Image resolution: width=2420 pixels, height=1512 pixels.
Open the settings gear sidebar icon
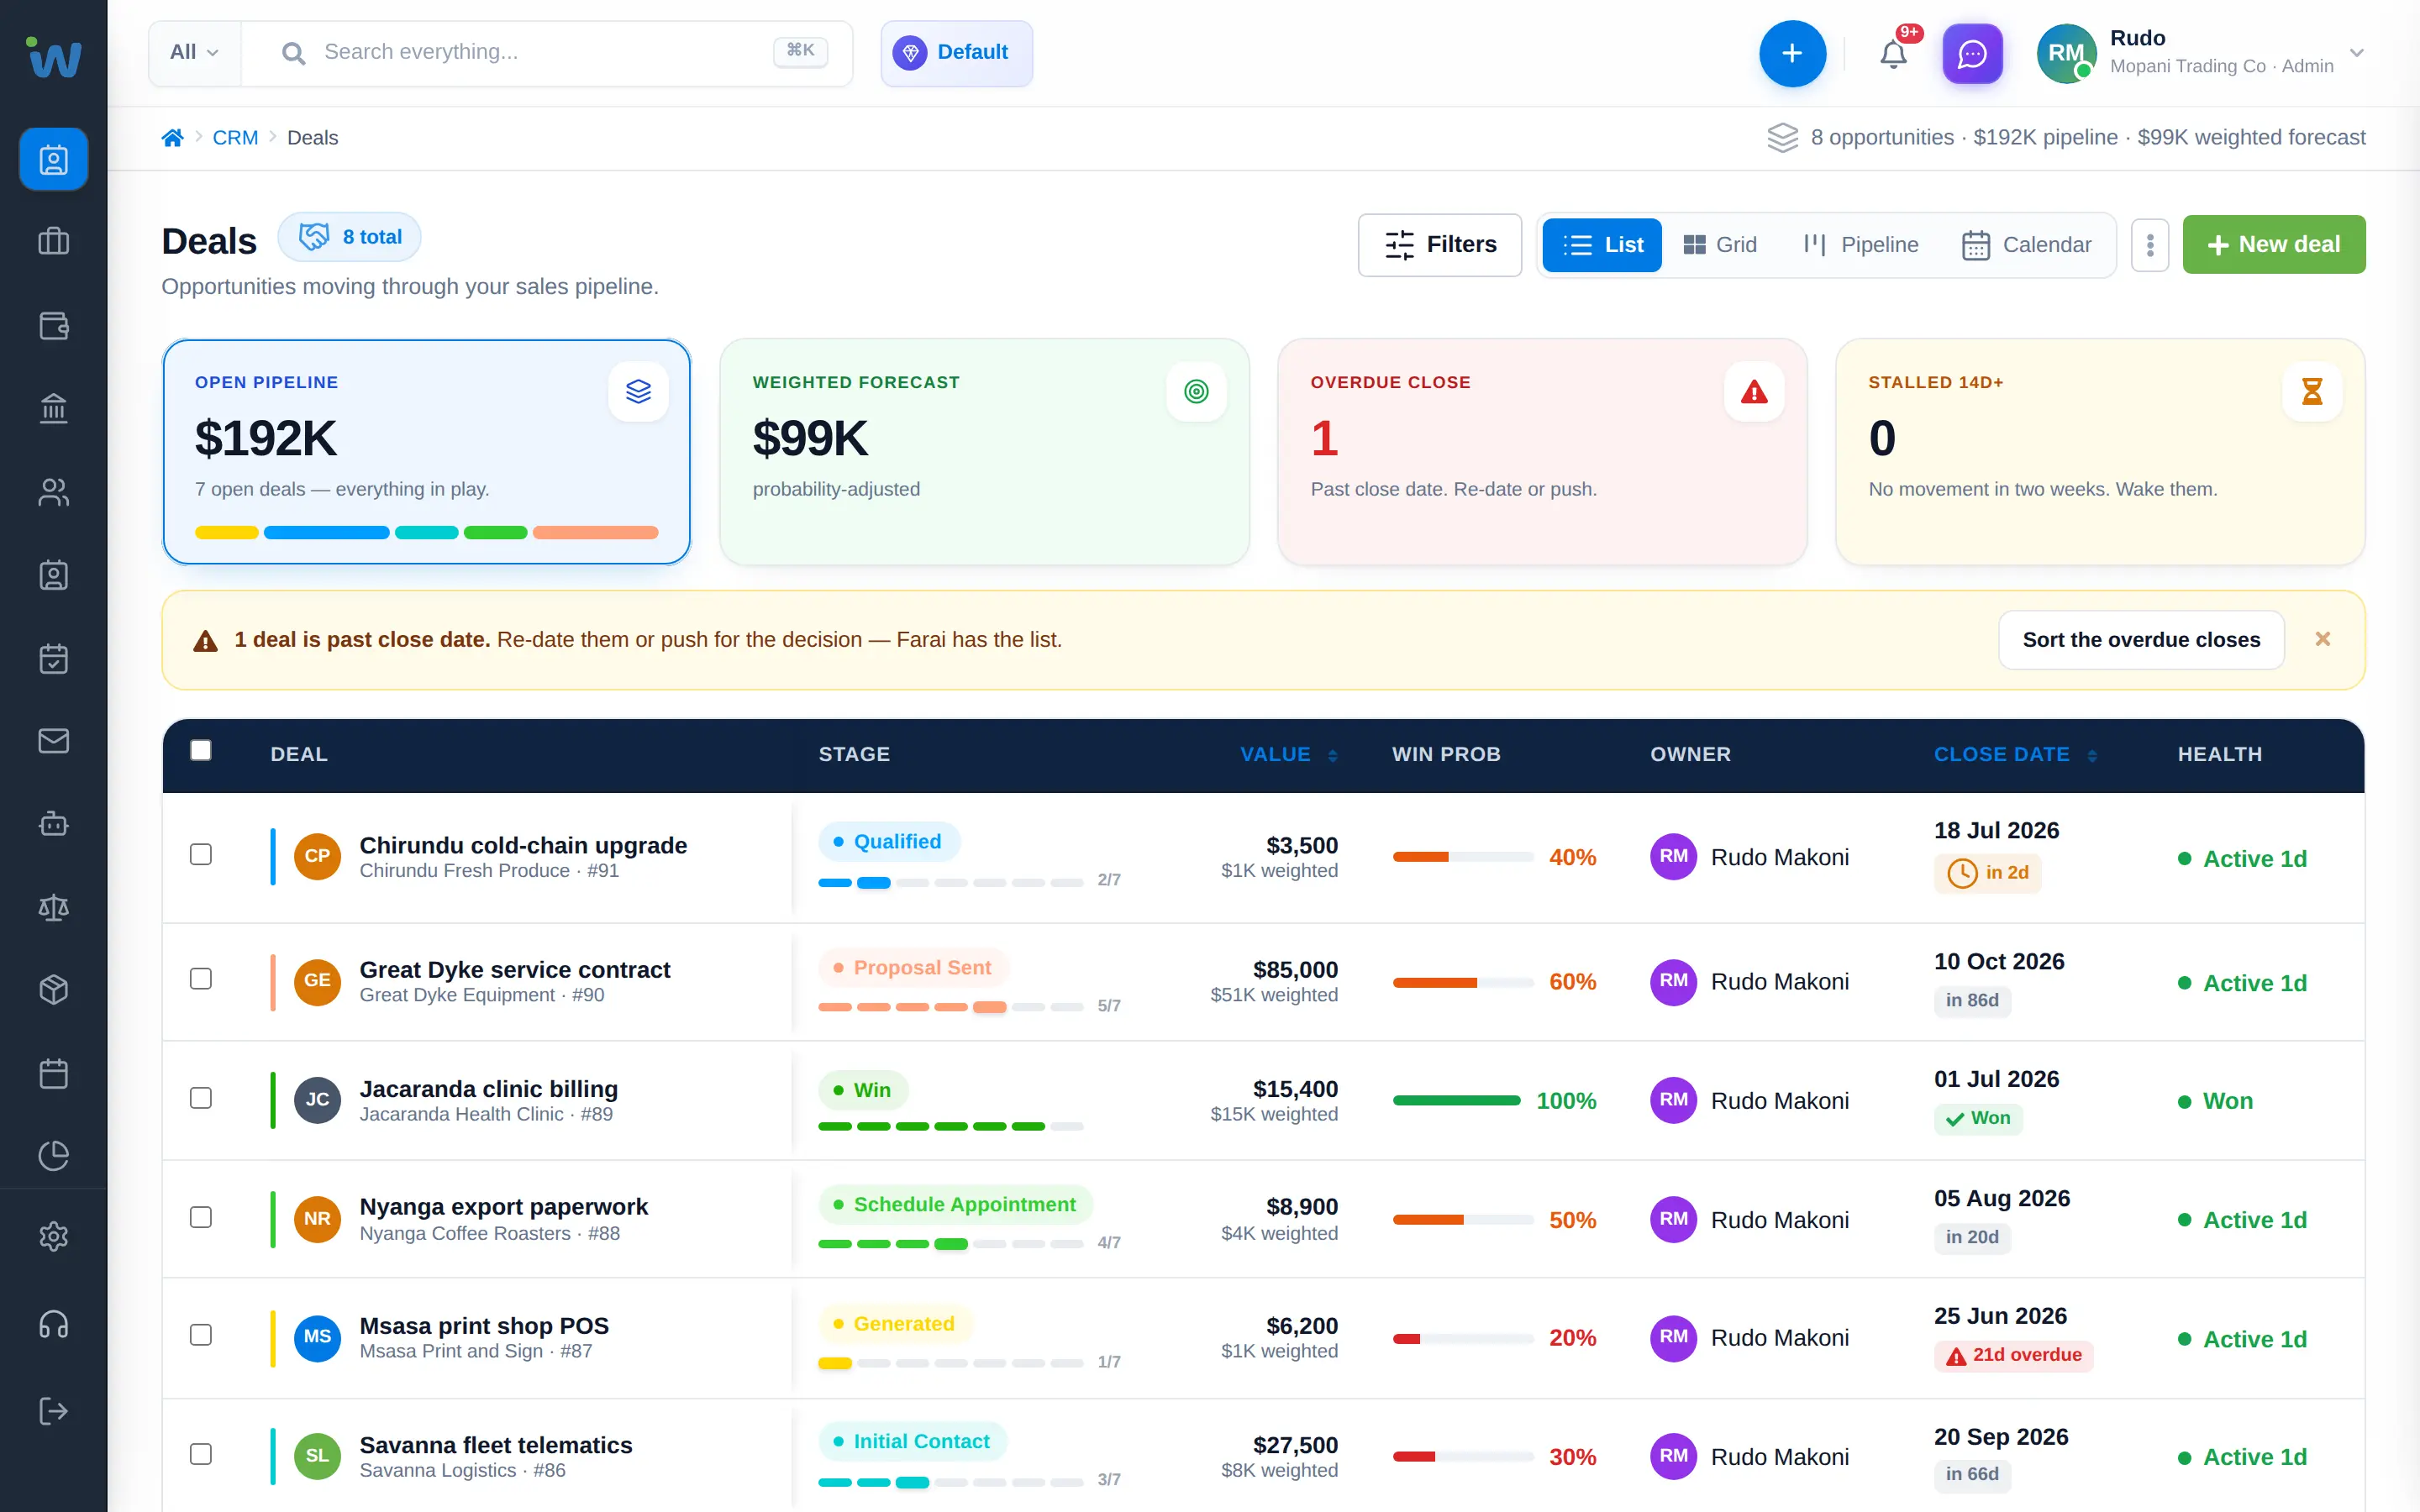(x=53, y=1237)
